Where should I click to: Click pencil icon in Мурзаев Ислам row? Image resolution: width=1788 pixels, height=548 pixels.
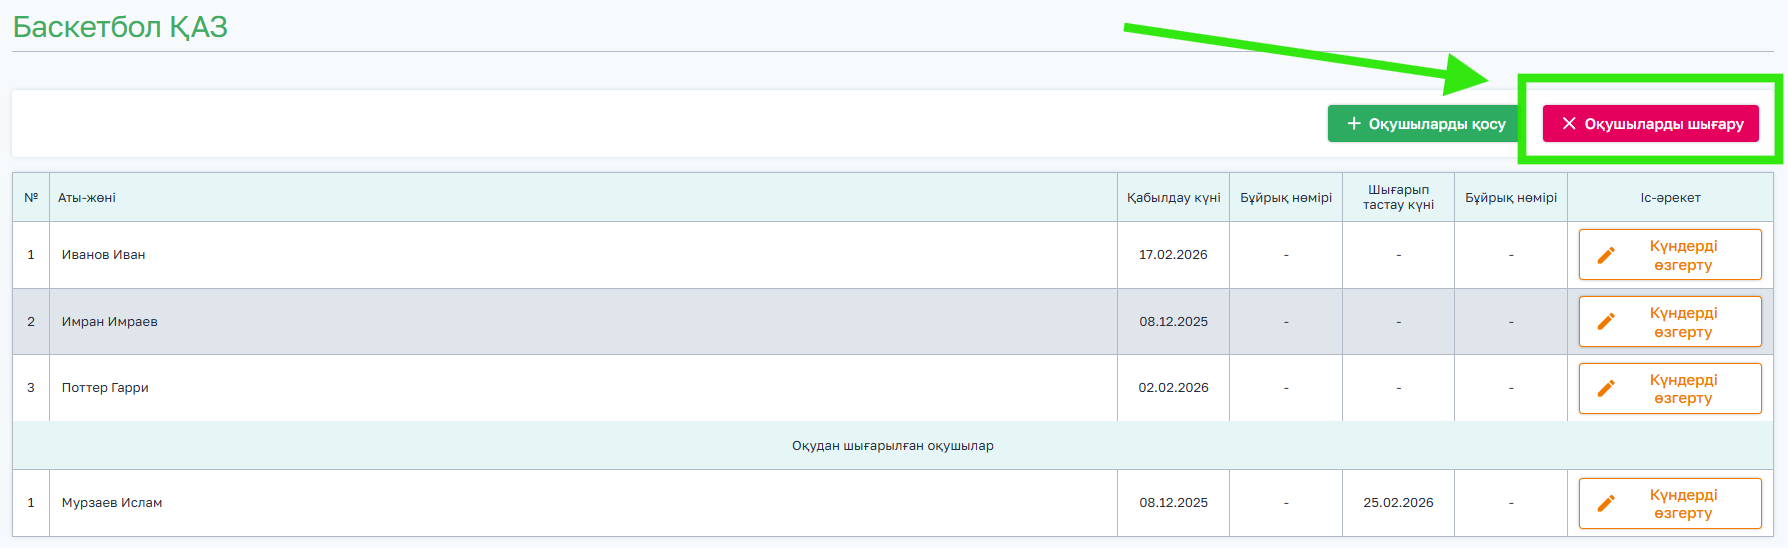(x=1606, y=503)
